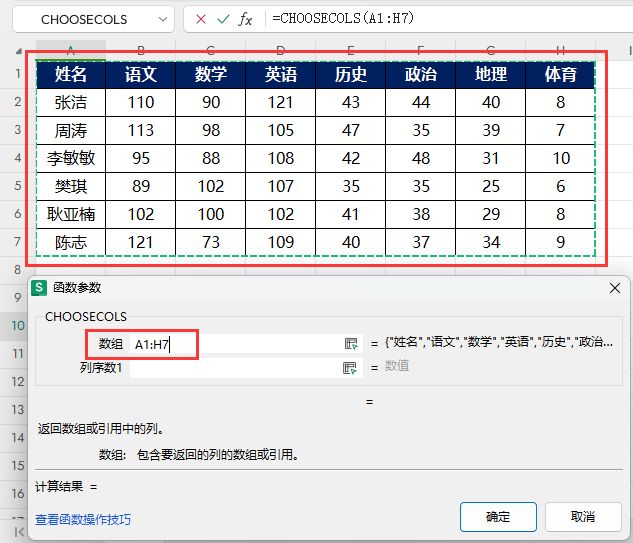
Task: Open range selector for 列序数1 field
Action: coord(349,368)
